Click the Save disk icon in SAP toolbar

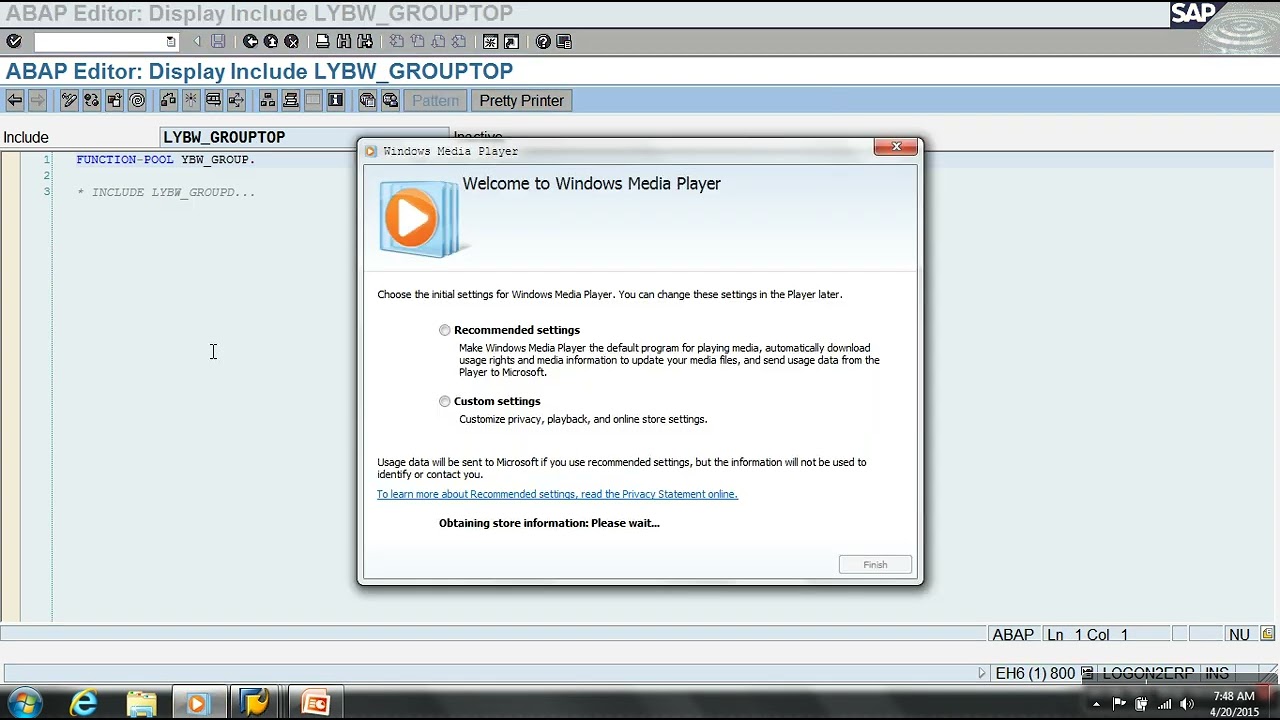(x=218, y=41)
